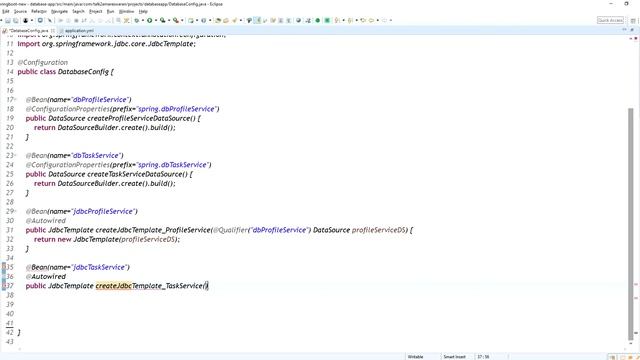
Task: Open the Back history dropdown arrow
Action: pyautogui.click(x=378, y=20)
